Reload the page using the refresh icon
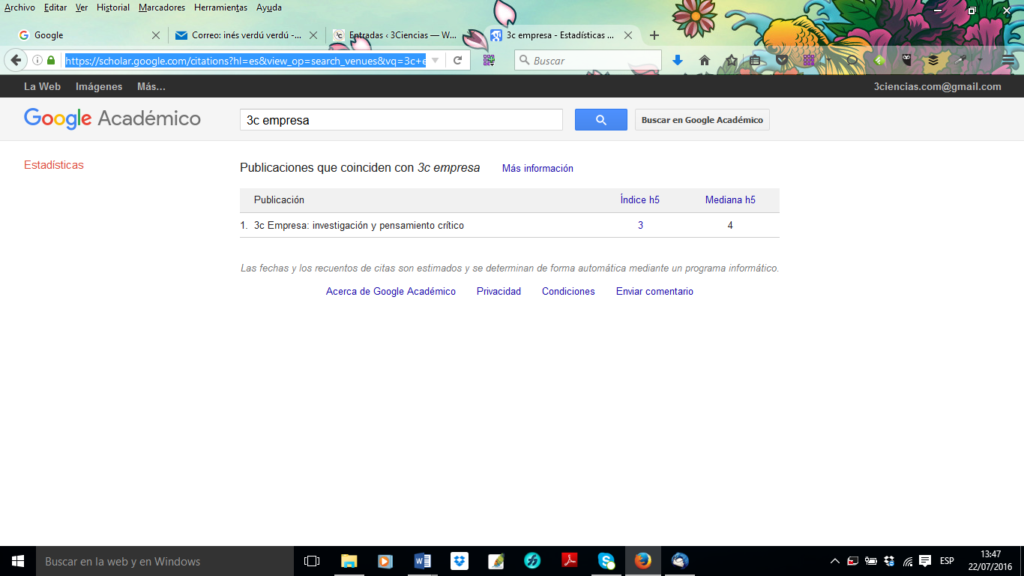Viewport: 1024px width, 576px height. tap(457, 60)
